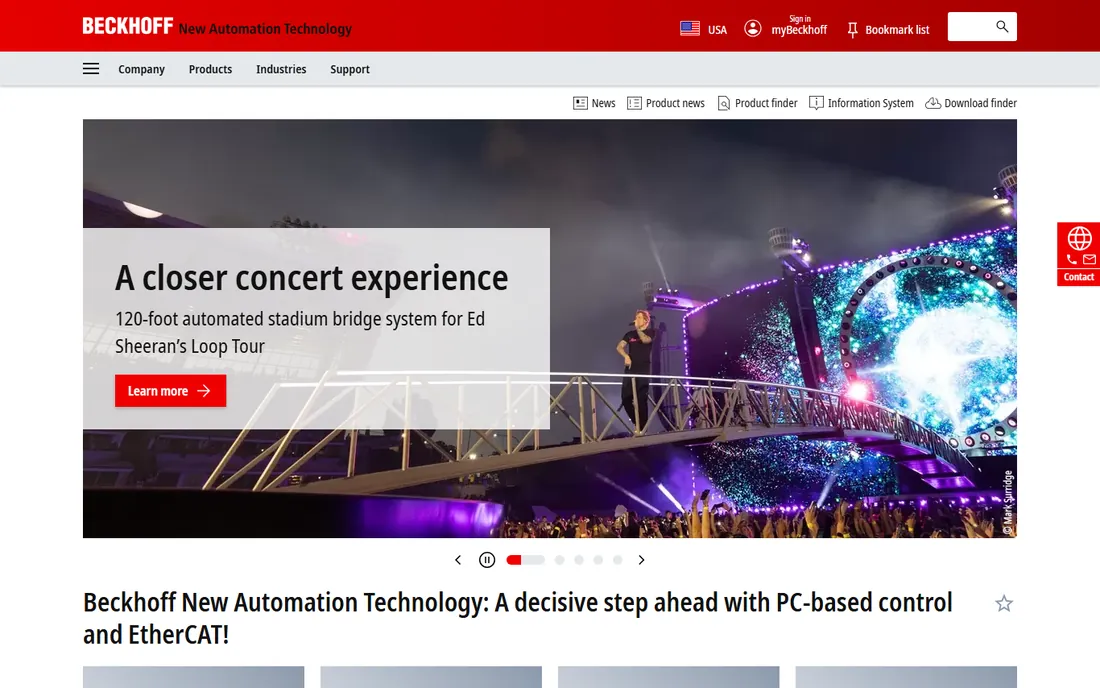Click the myBeckhoff user account icon
Viewport: 1100px width, 688px height.
[753, 28]
